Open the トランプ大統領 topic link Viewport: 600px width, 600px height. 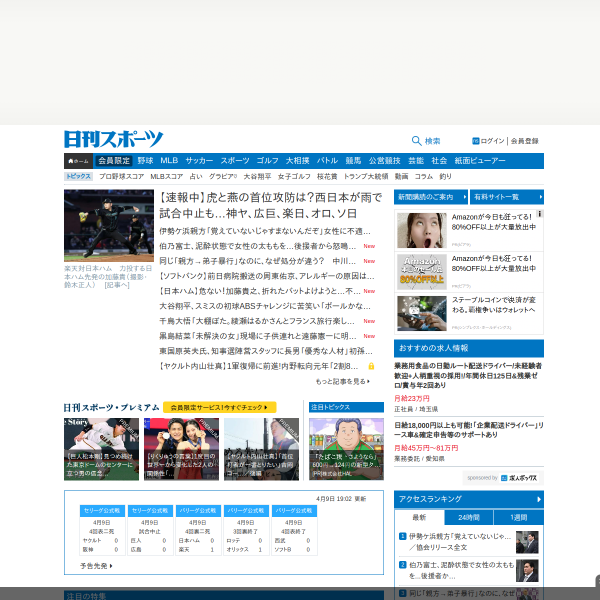(x=366, y=176)
